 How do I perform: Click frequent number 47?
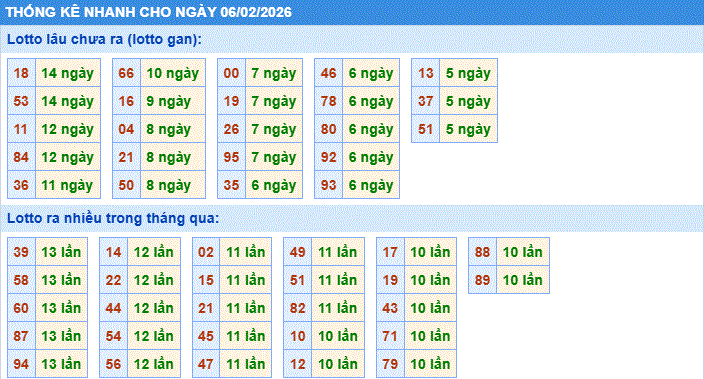[x=206, y=363]
